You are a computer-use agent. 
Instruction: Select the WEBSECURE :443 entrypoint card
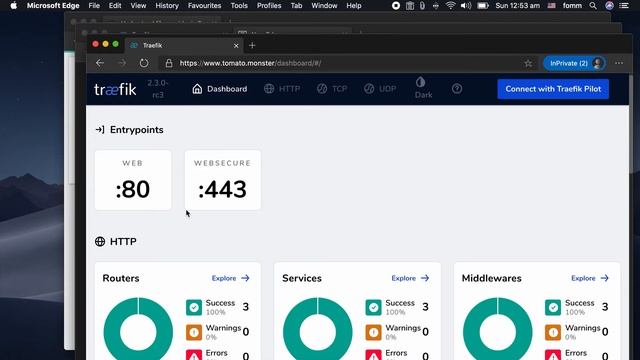[x=222, y=180]
